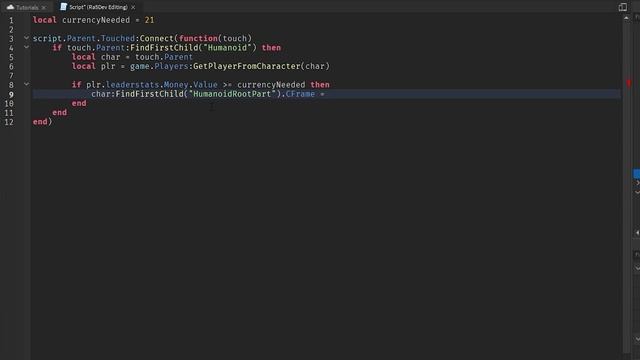Click GetPlayerFromCharacter on line 6

click(x=247, y=66)
